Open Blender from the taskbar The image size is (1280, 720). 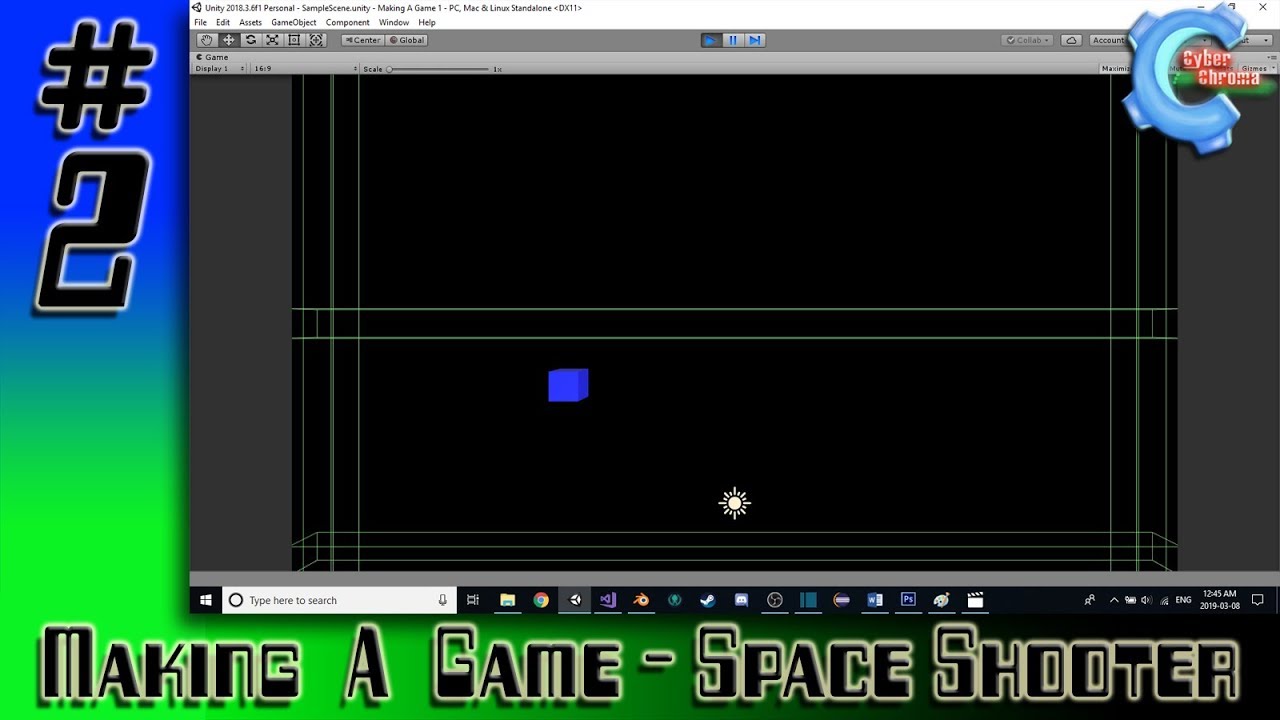(x=641, y=600)
